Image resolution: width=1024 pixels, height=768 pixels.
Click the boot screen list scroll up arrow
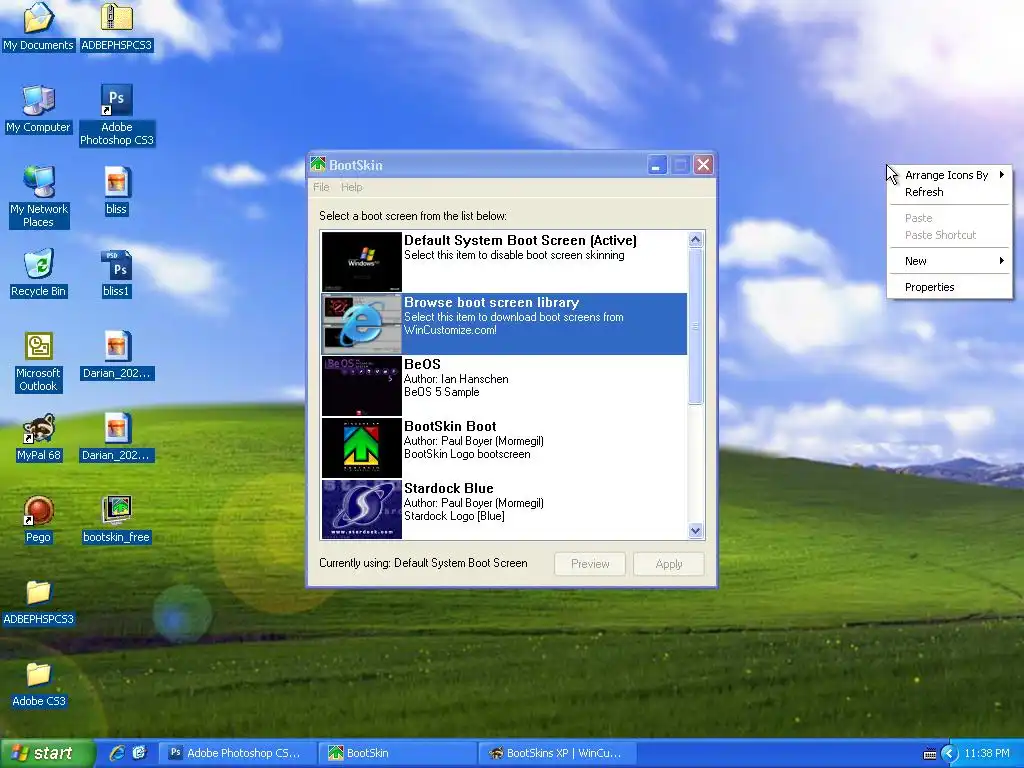coord(696,239)
